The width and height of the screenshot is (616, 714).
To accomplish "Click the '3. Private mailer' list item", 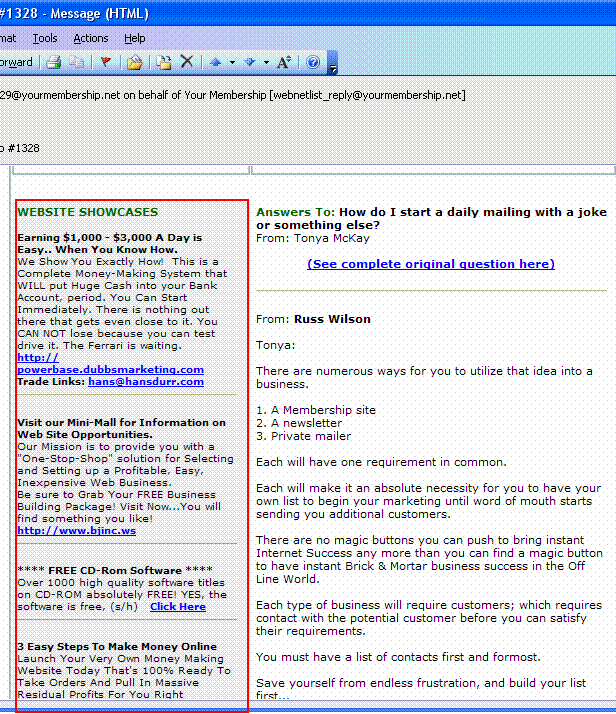I will point(304,436).
